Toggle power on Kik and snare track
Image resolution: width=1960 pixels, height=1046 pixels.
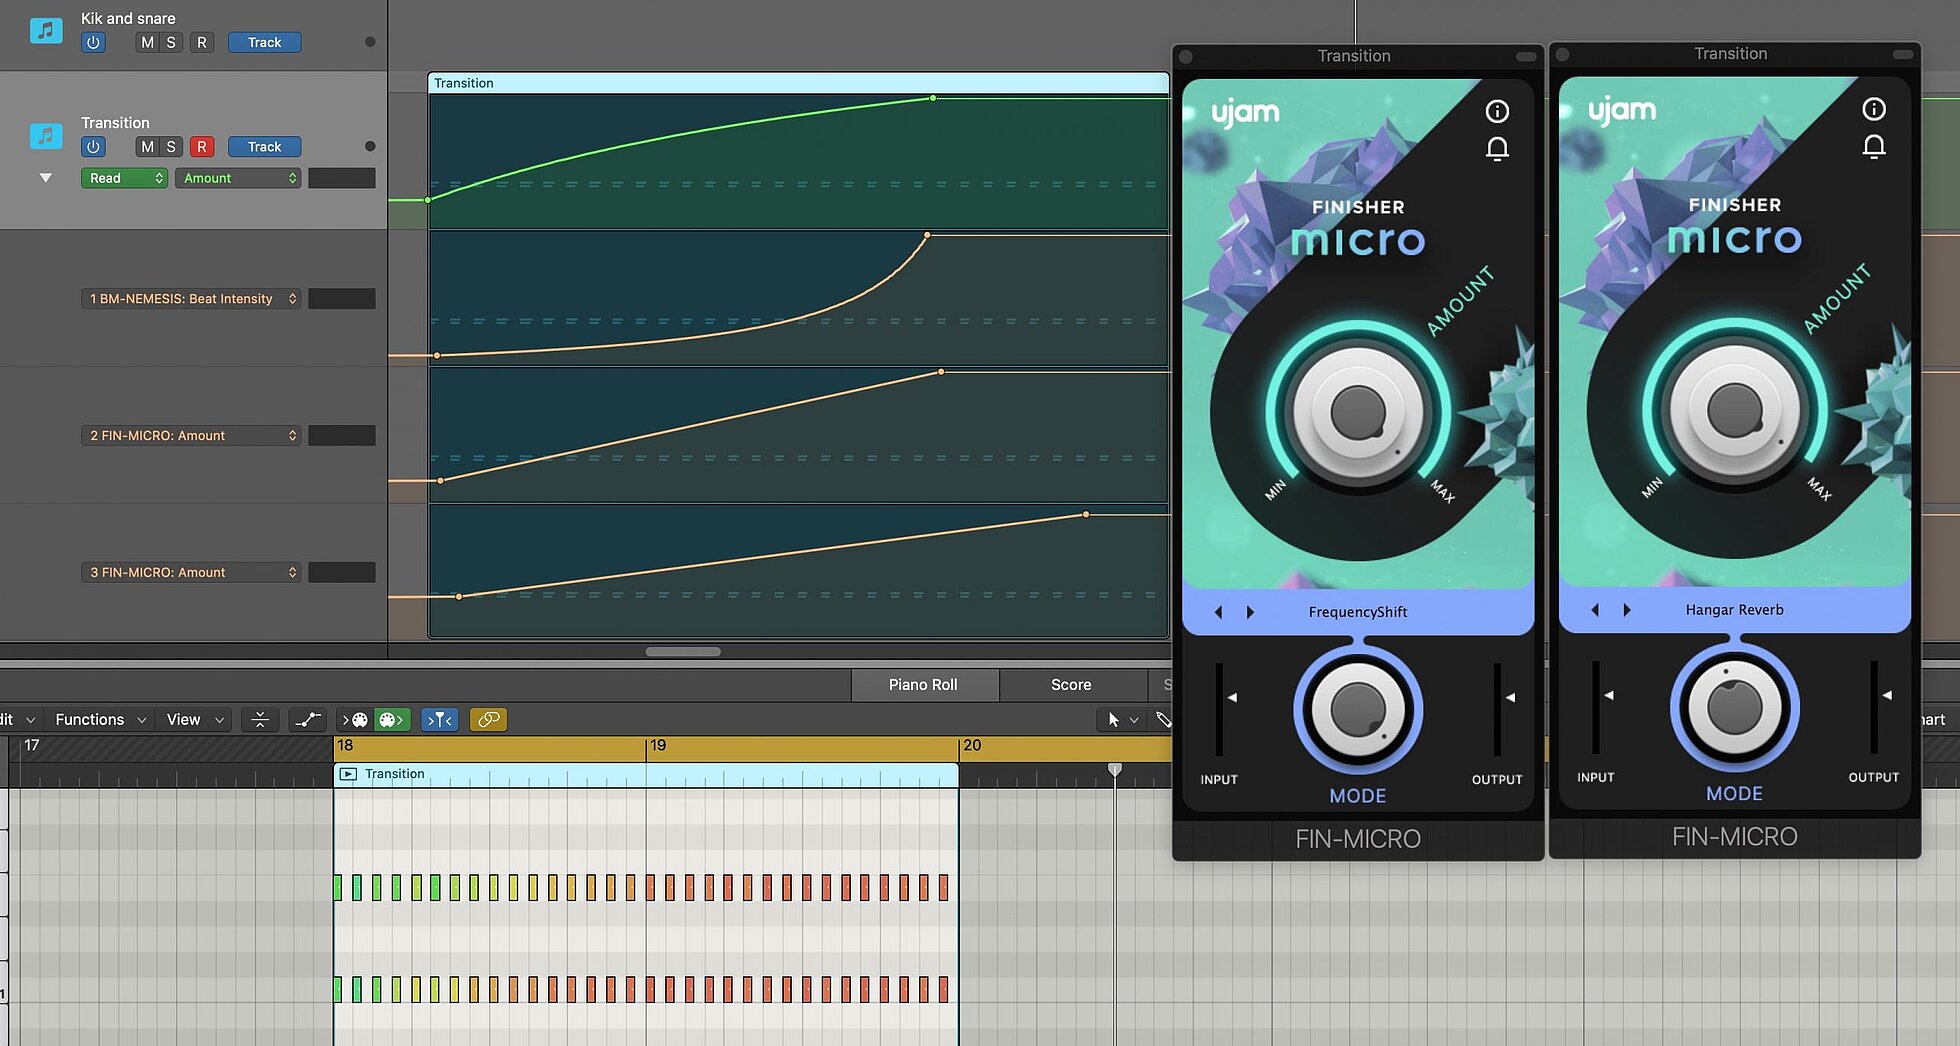(x=93, y=42)
